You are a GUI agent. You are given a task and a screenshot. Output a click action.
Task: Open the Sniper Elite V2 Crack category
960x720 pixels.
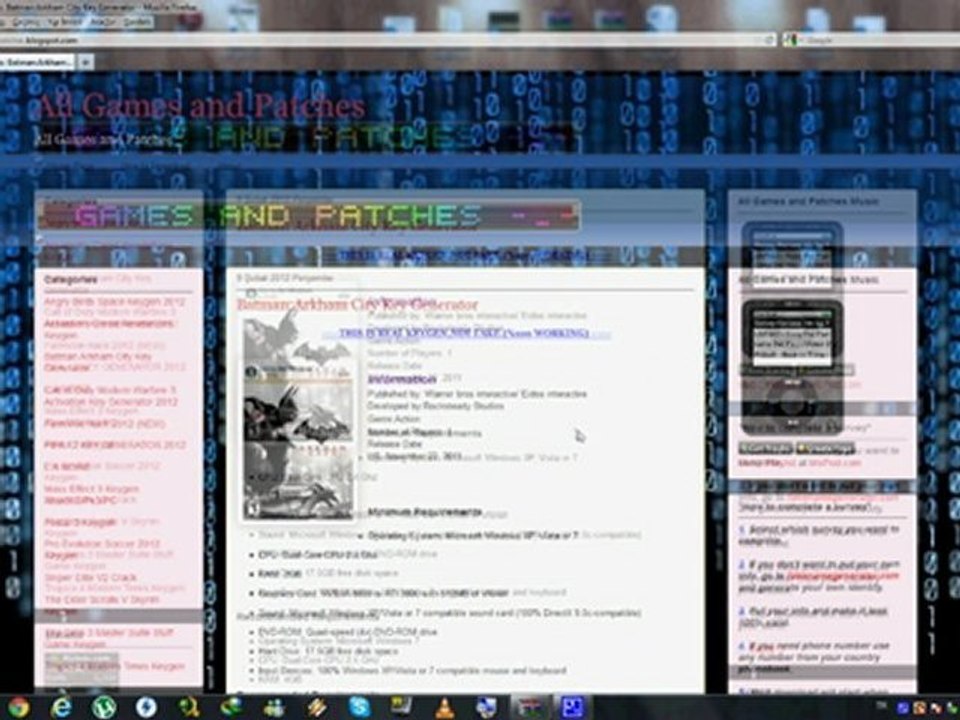[91, 577]
